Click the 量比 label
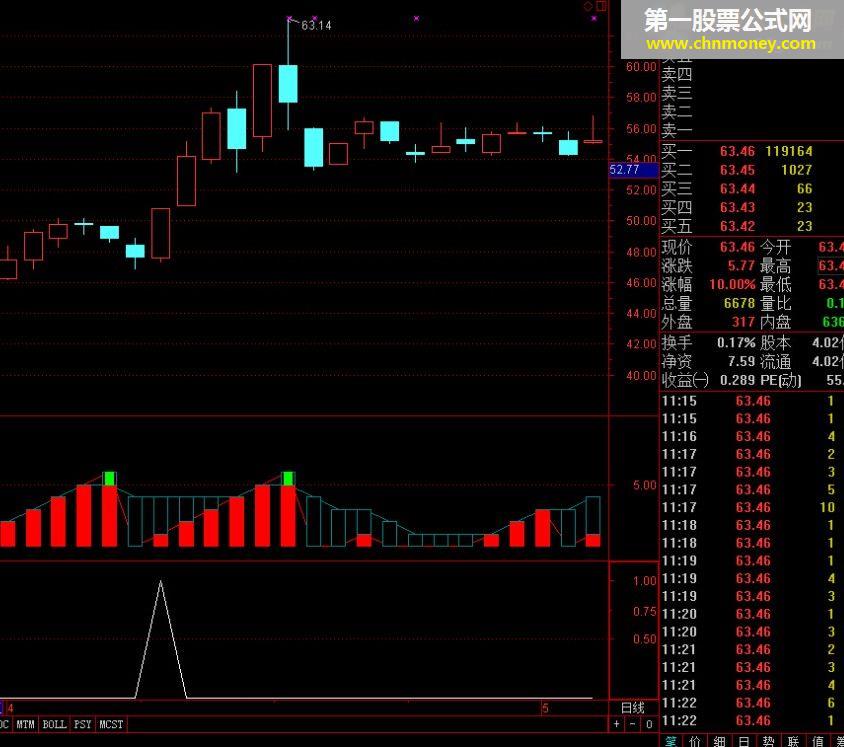This screenshot has width=844, height=747. point(776,304)
